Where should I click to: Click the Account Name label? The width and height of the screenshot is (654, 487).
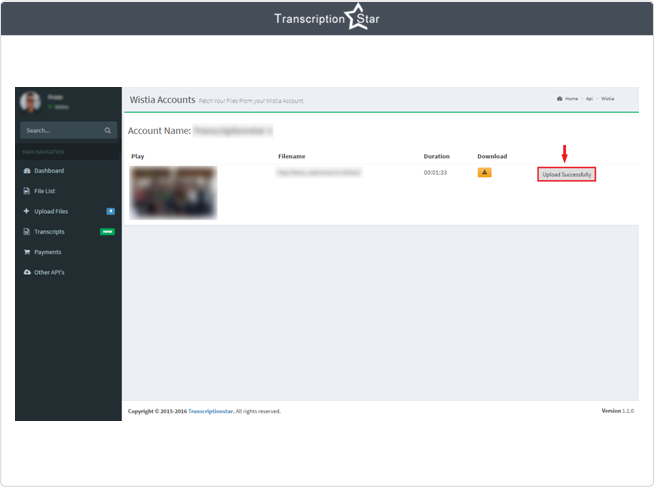pyautogui.click(x=159, y=131)
